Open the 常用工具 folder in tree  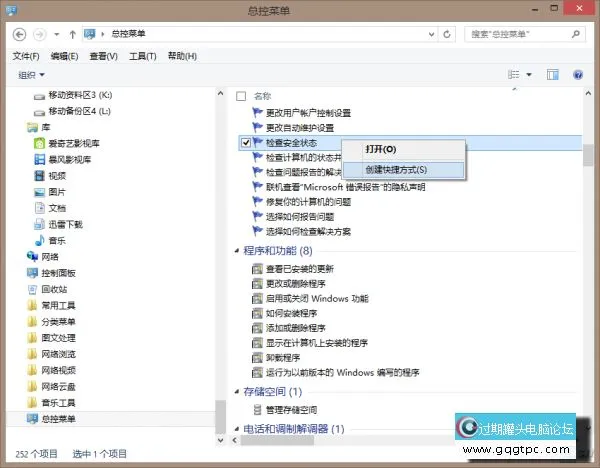[58, 305]
